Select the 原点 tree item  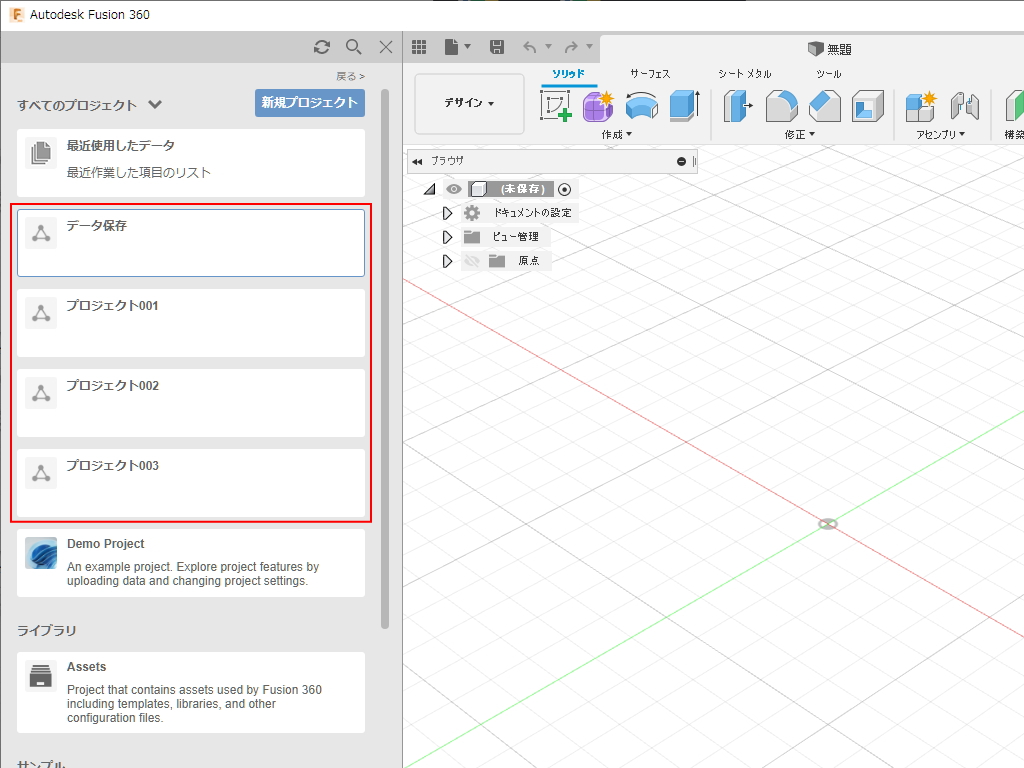tap(528, 261)
